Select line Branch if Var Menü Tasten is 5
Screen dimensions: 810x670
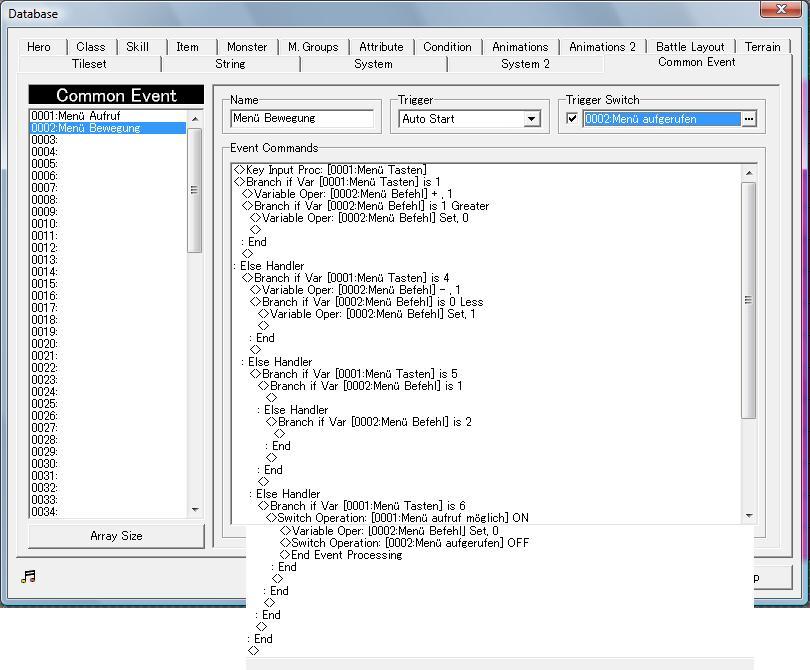point(354,373)
